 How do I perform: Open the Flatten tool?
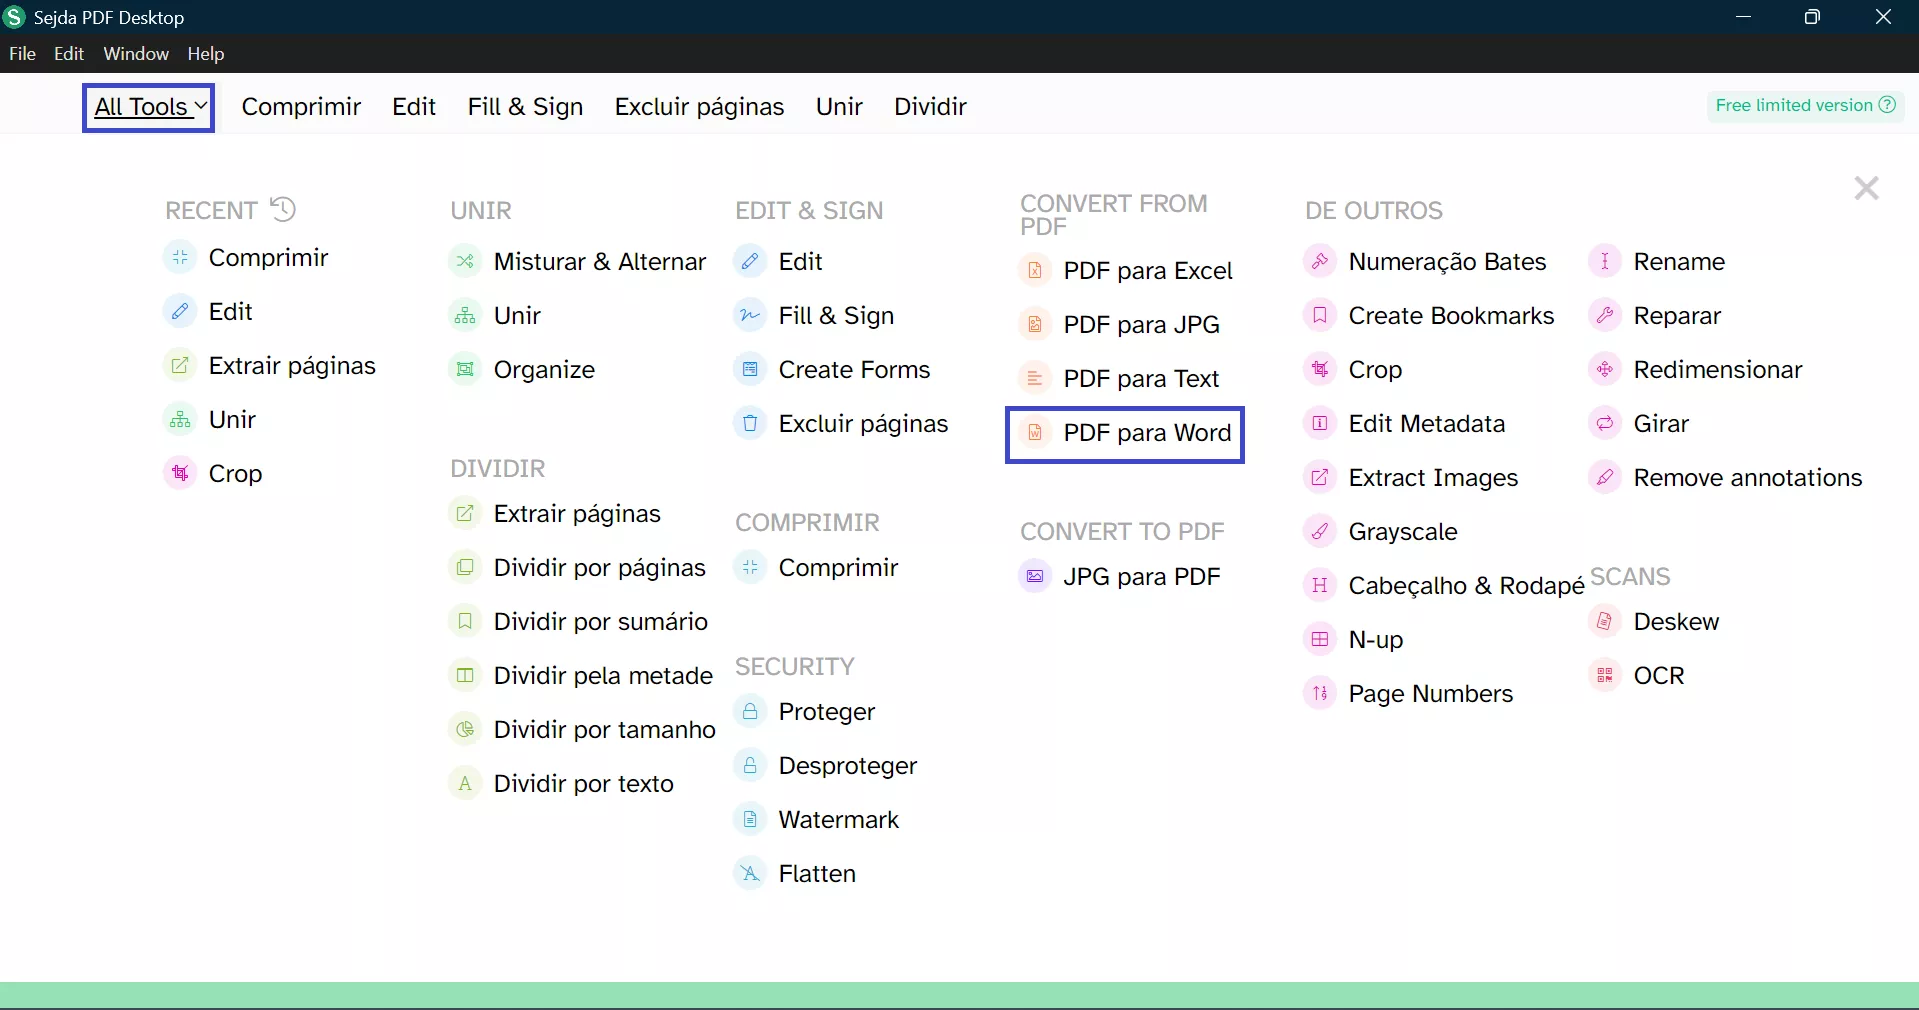817,874
